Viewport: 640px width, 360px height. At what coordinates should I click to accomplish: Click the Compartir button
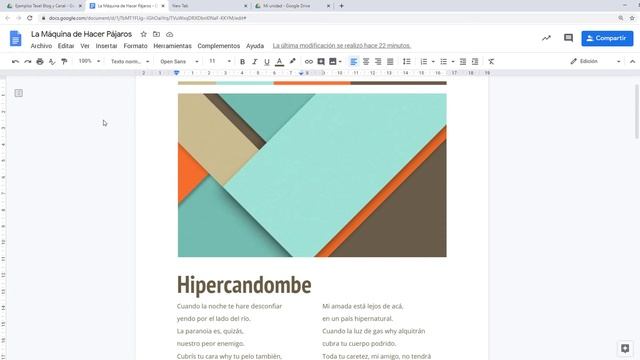click(x=607, y=38)
